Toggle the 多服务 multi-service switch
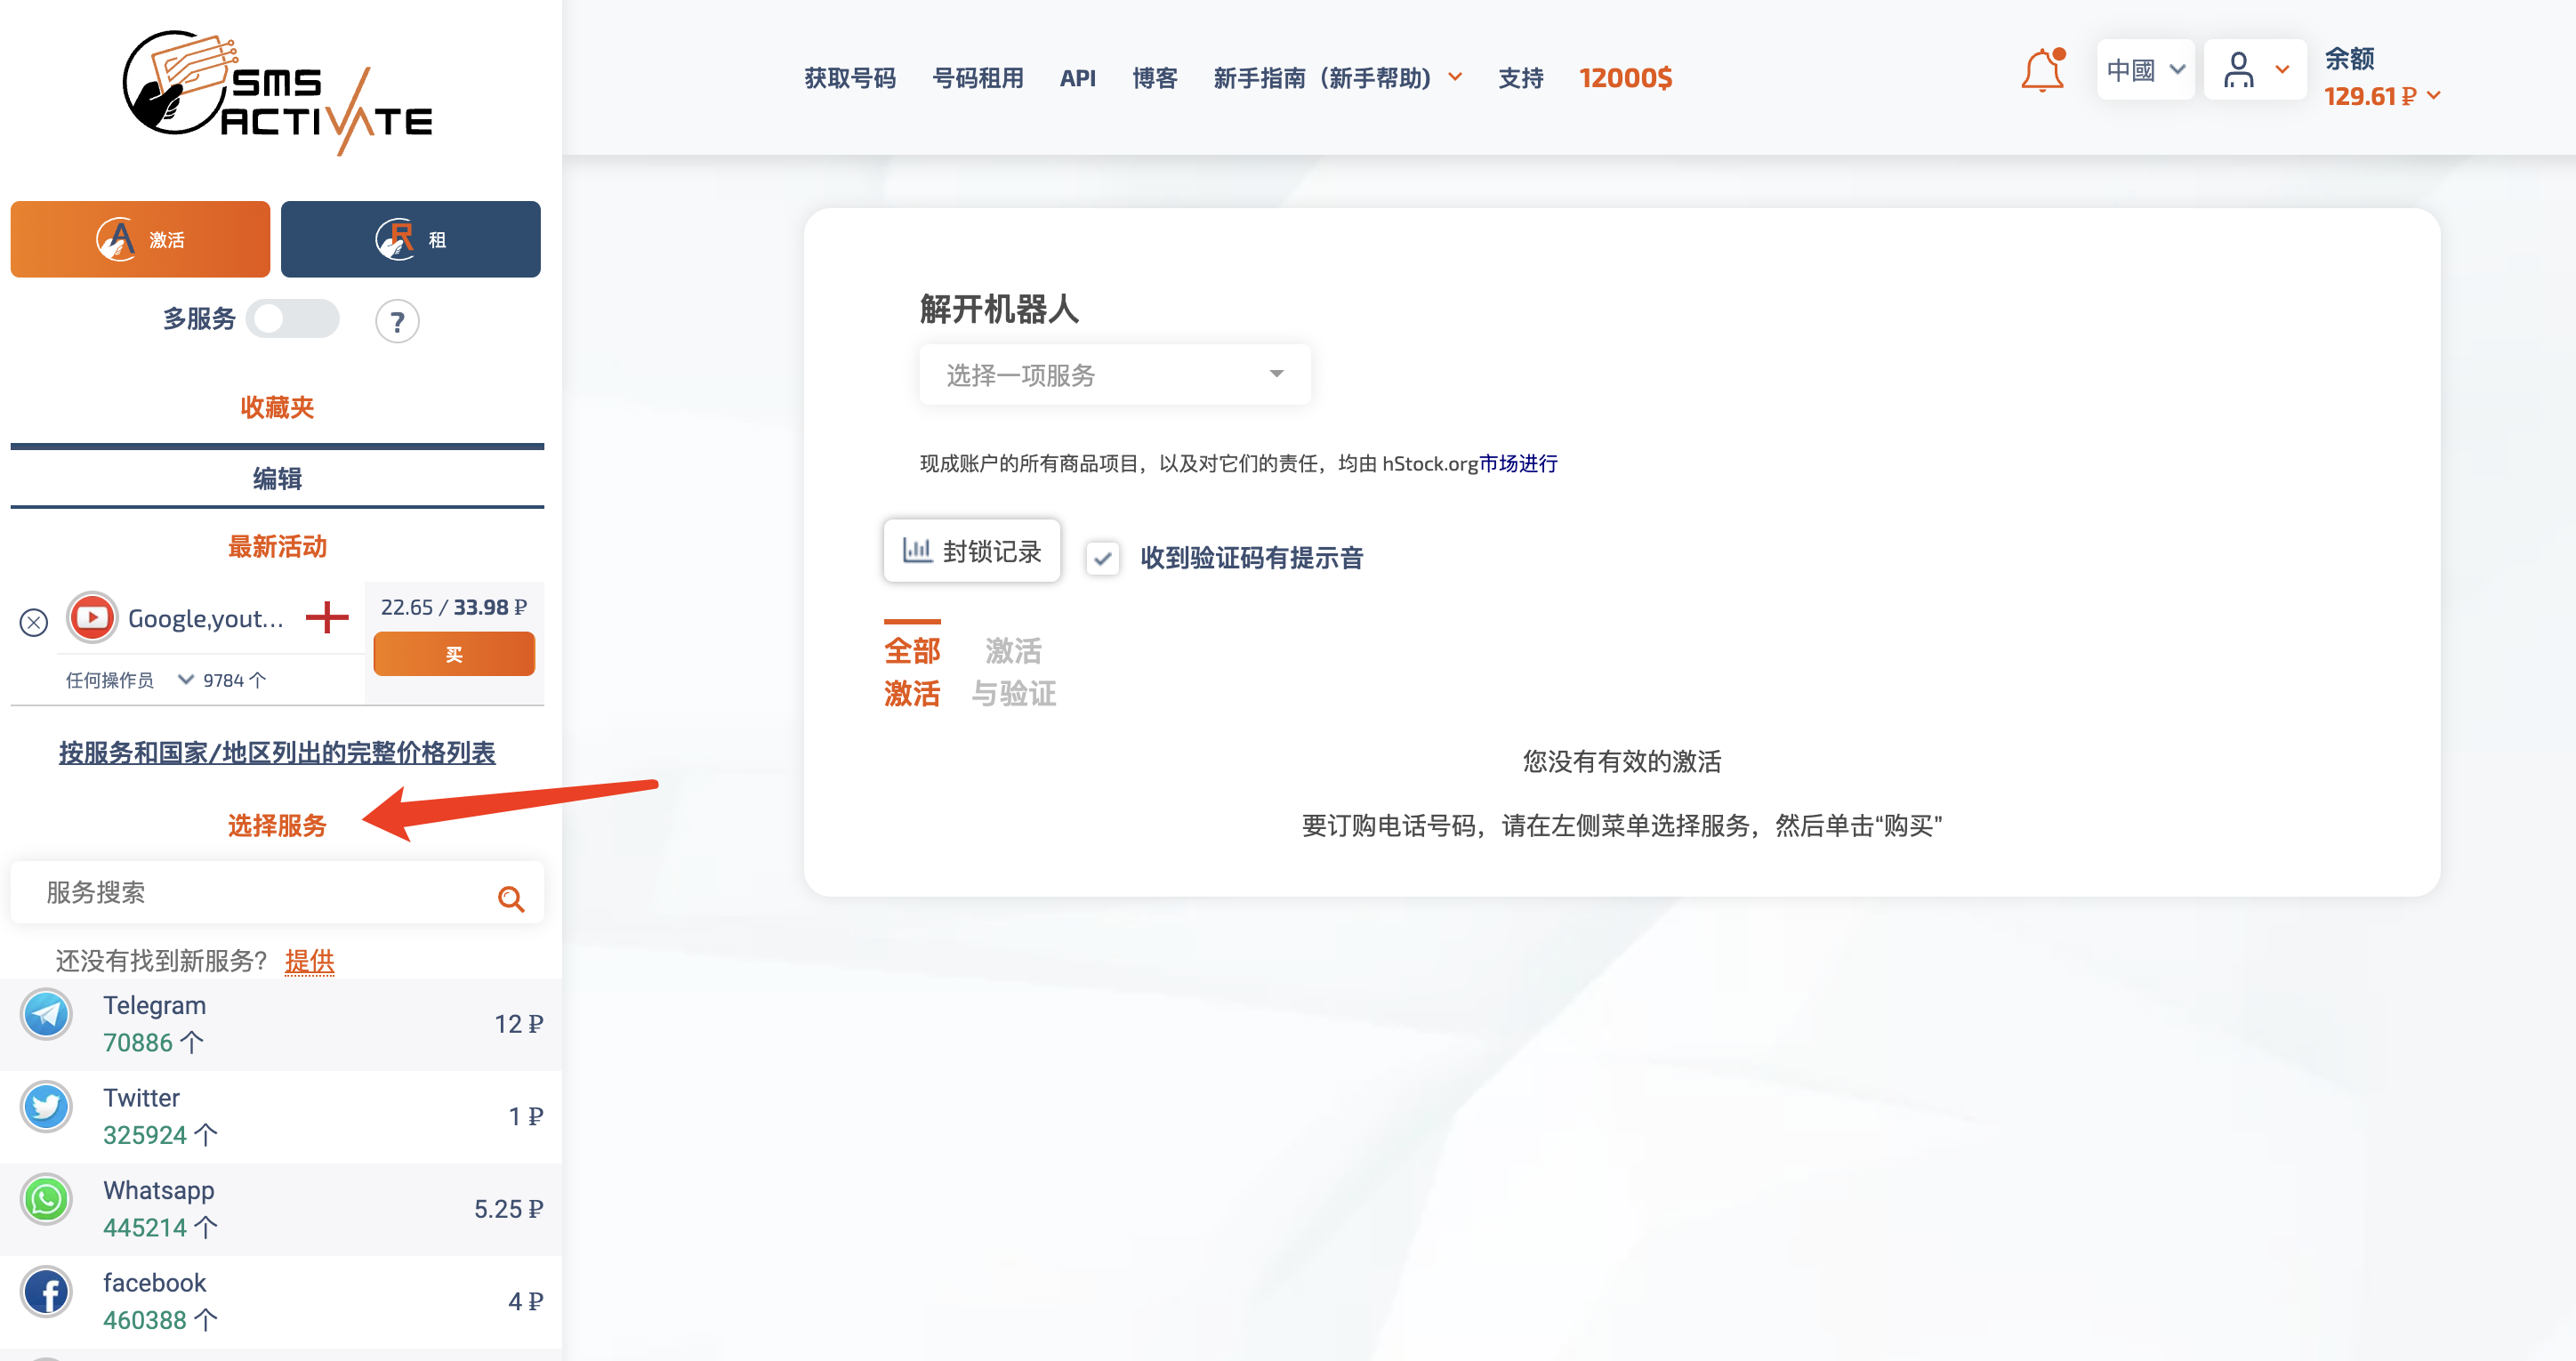 293,319
